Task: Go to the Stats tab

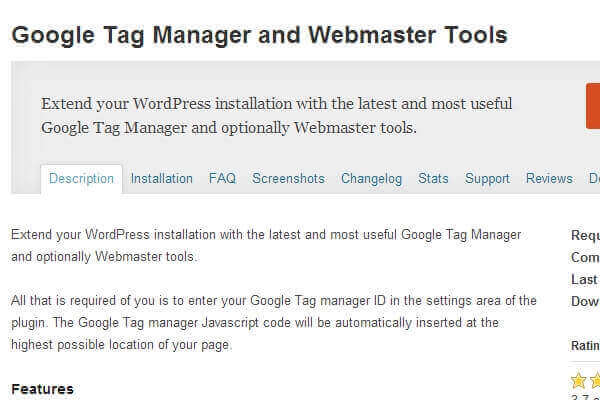Action: pos(433,179)
